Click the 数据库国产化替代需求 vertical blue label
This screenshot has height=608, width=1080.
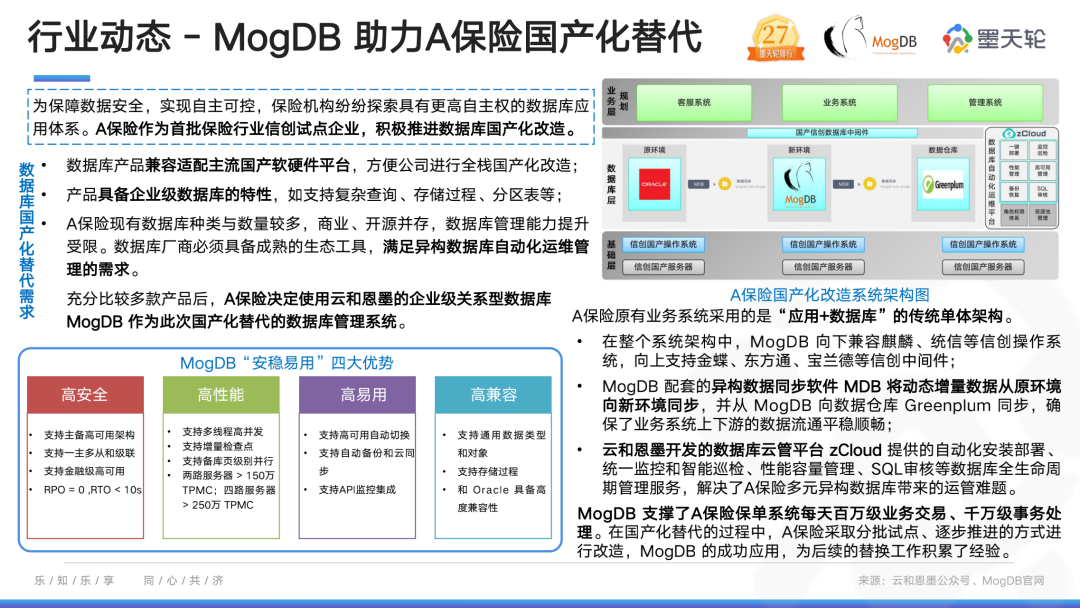(26, 240)
